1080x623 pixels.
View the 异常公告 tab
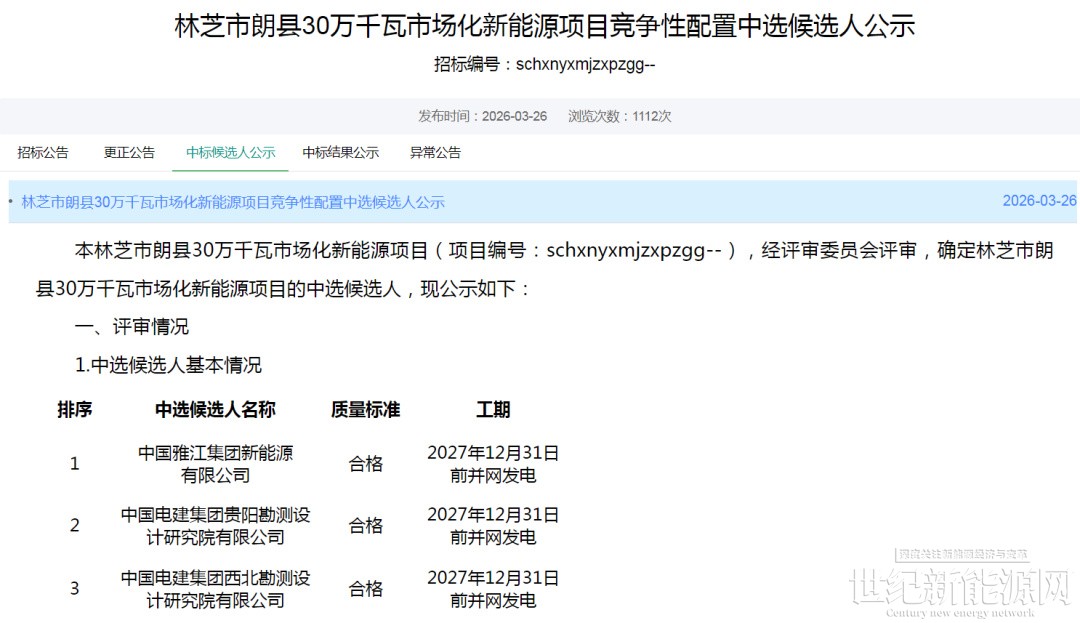(435, 153)
